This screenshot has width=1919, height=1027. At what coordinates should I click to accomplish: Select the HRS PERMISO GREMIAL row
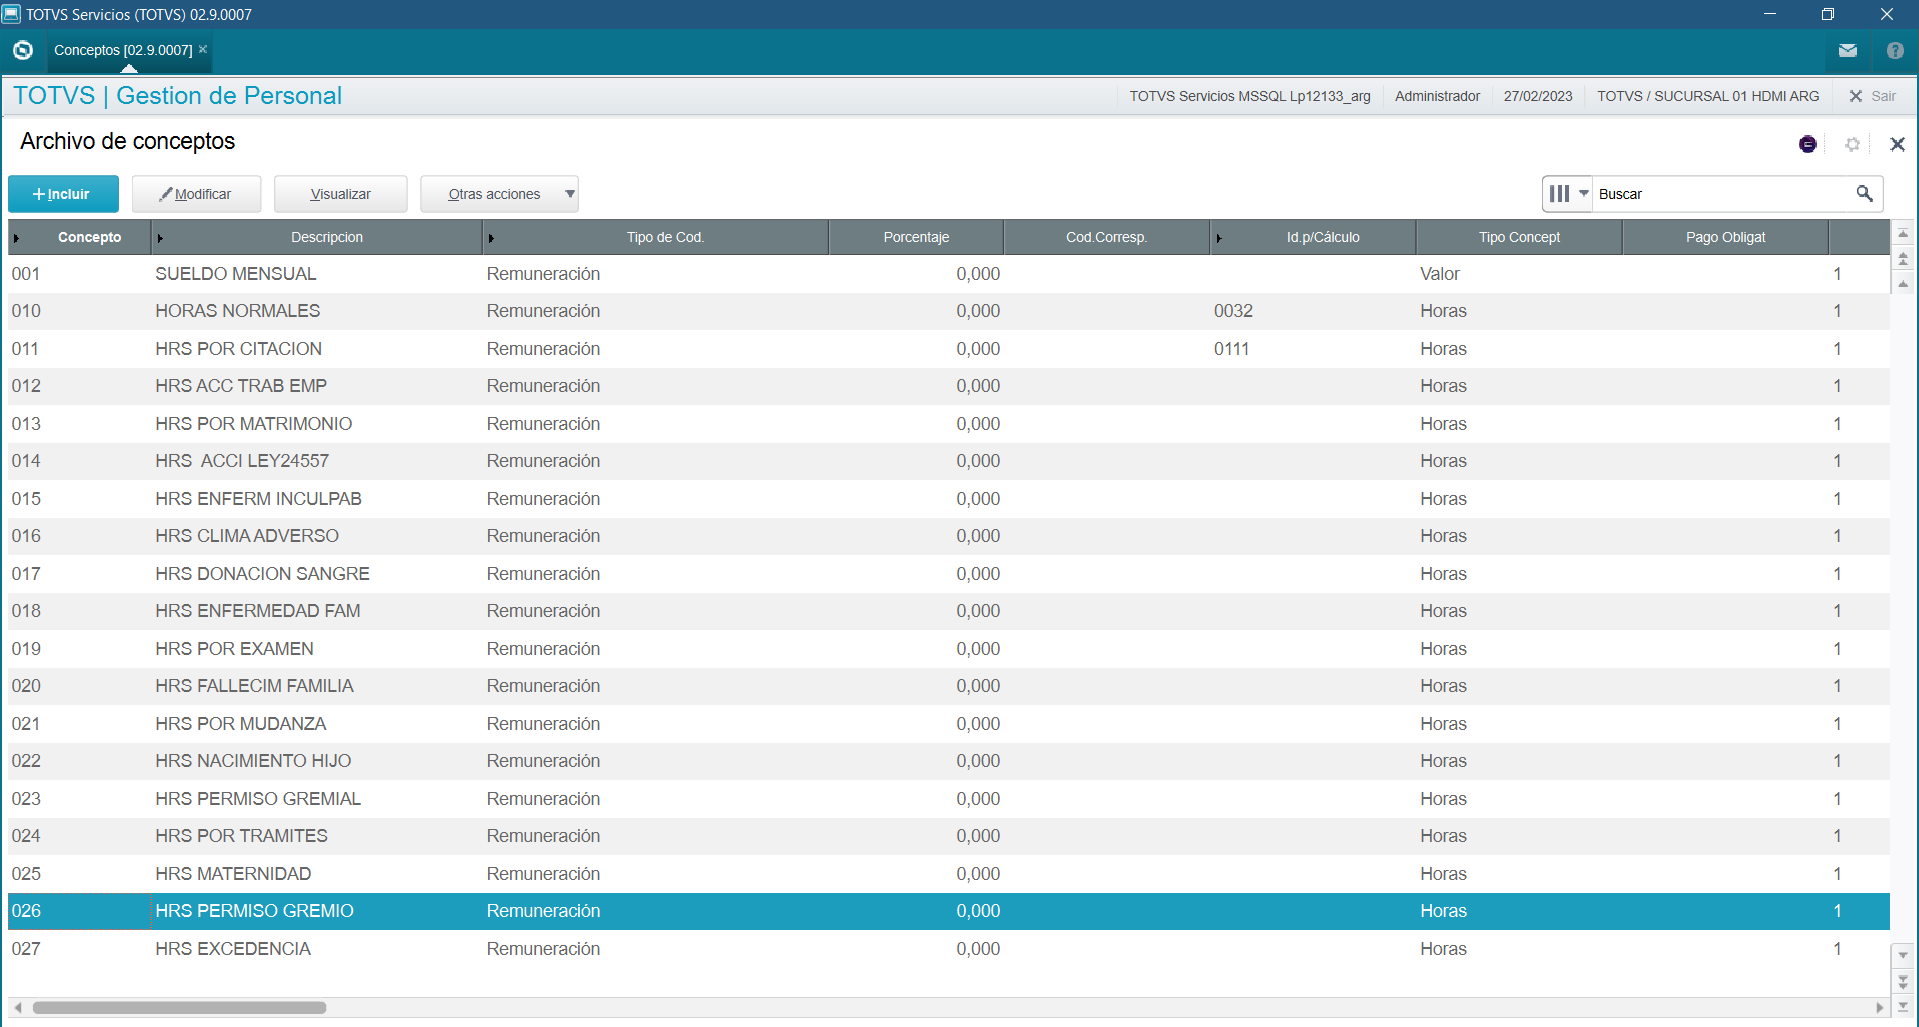point(949,799)
